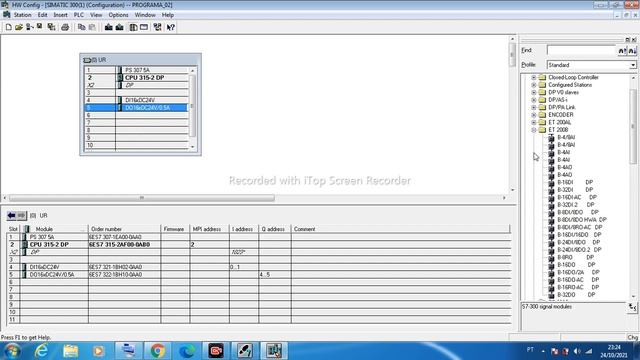Screen dimensions: 640x360
Task: Click the Save and Compile icon
Action: pos(51,27)
